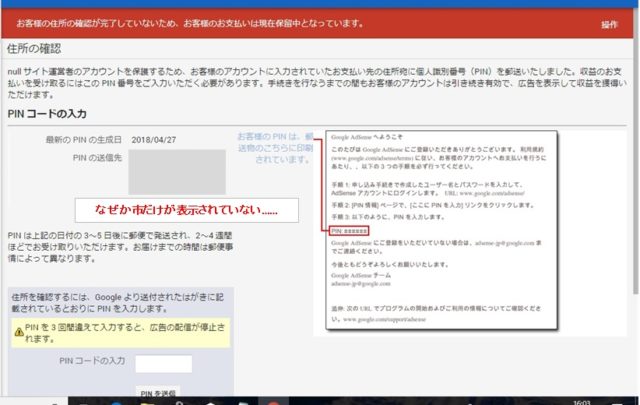Click the 住所の確認 page heading
Viewport: 640px width, 405px height.
(34, 49)
